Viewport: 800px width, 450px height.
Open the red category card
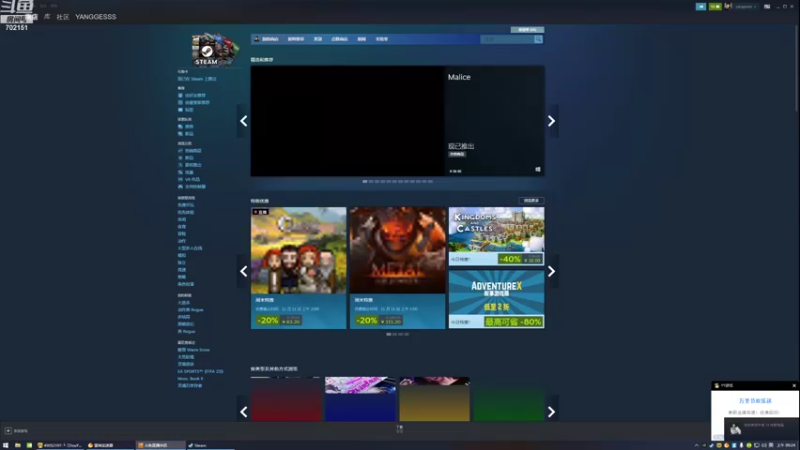point(286,399)
